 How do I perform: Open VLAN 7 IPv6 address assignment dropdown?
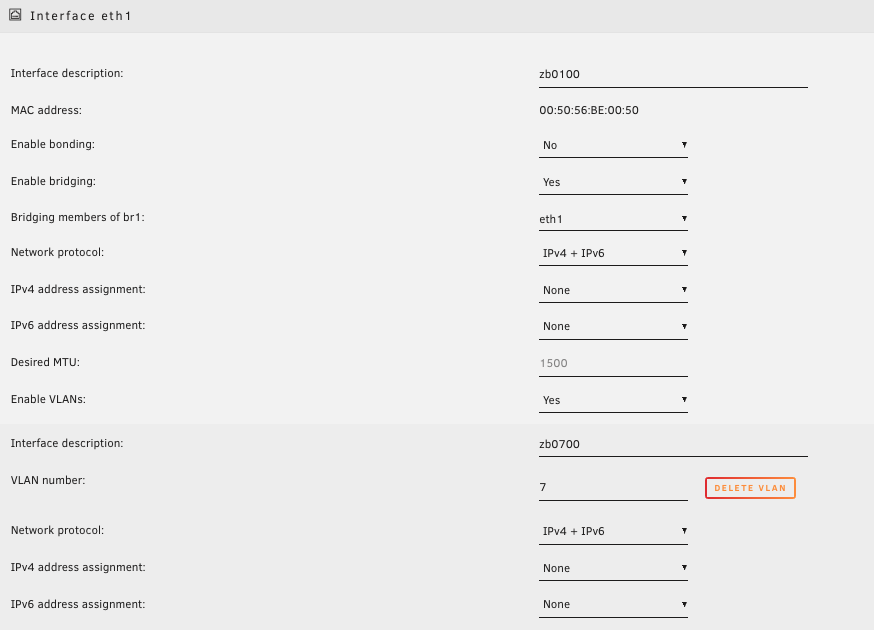click(613, 605)
